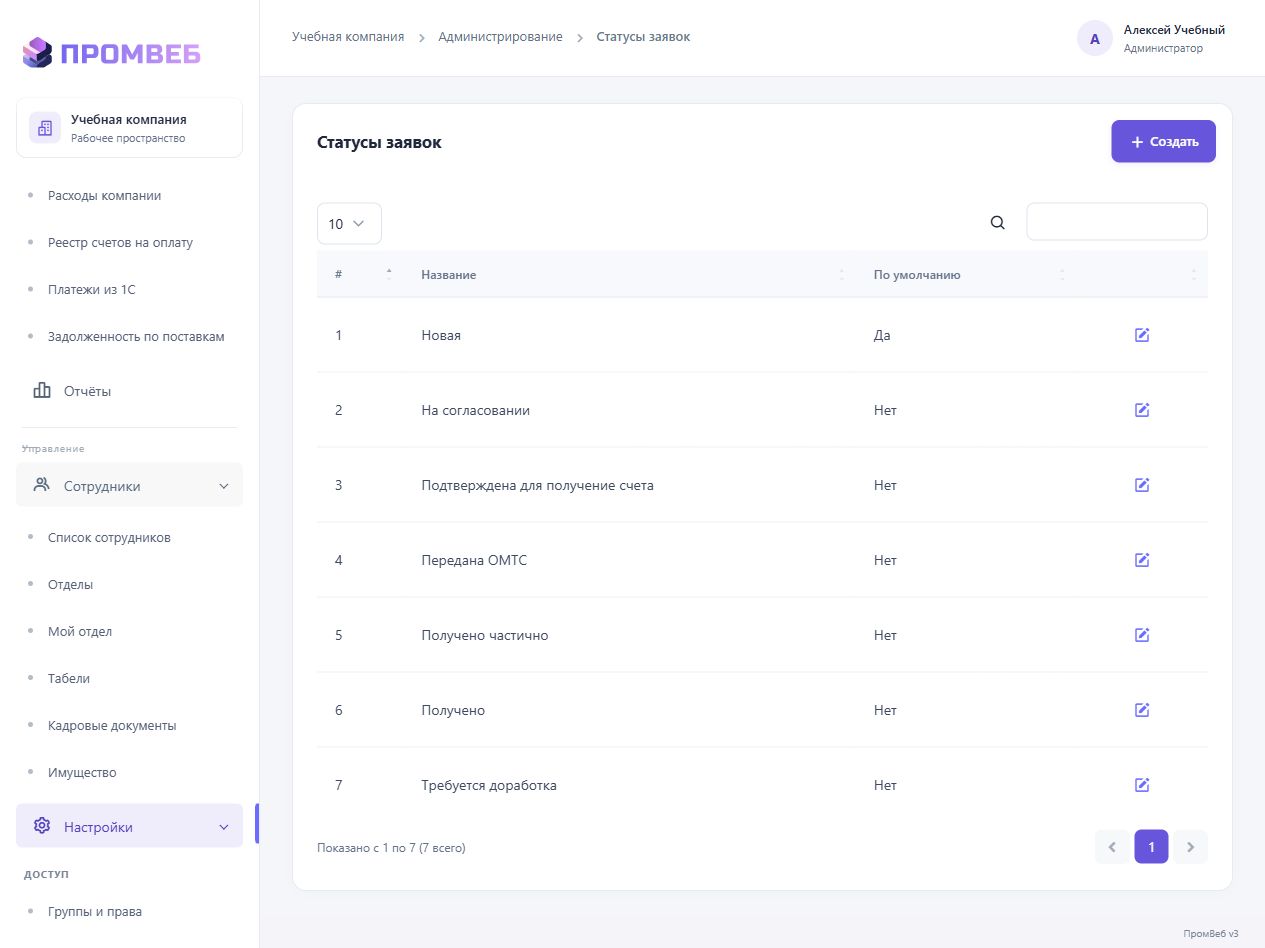This screenshot has width=1265, height=948.
Task: Click the ПромВеб v3 footer text
Action: [x=1211, y=933]
